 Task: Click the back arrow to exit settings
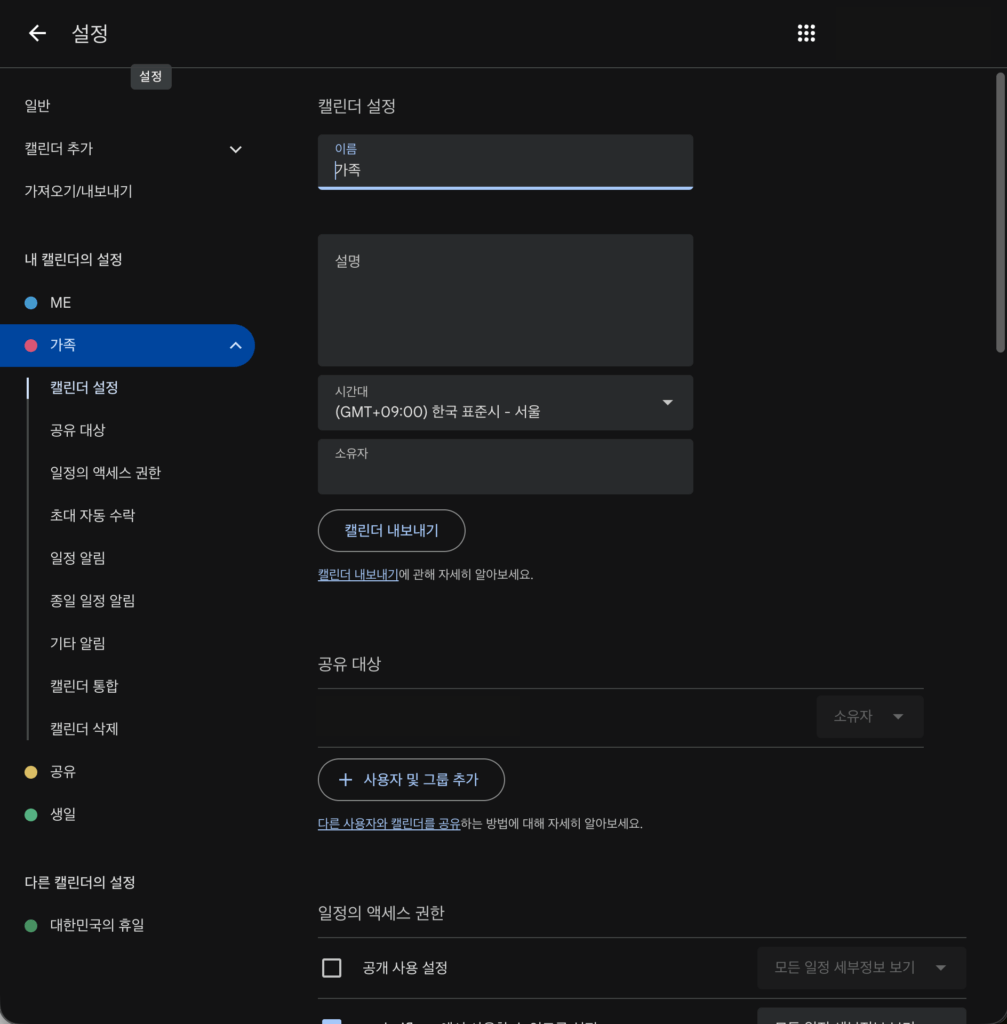coord(37,33)
